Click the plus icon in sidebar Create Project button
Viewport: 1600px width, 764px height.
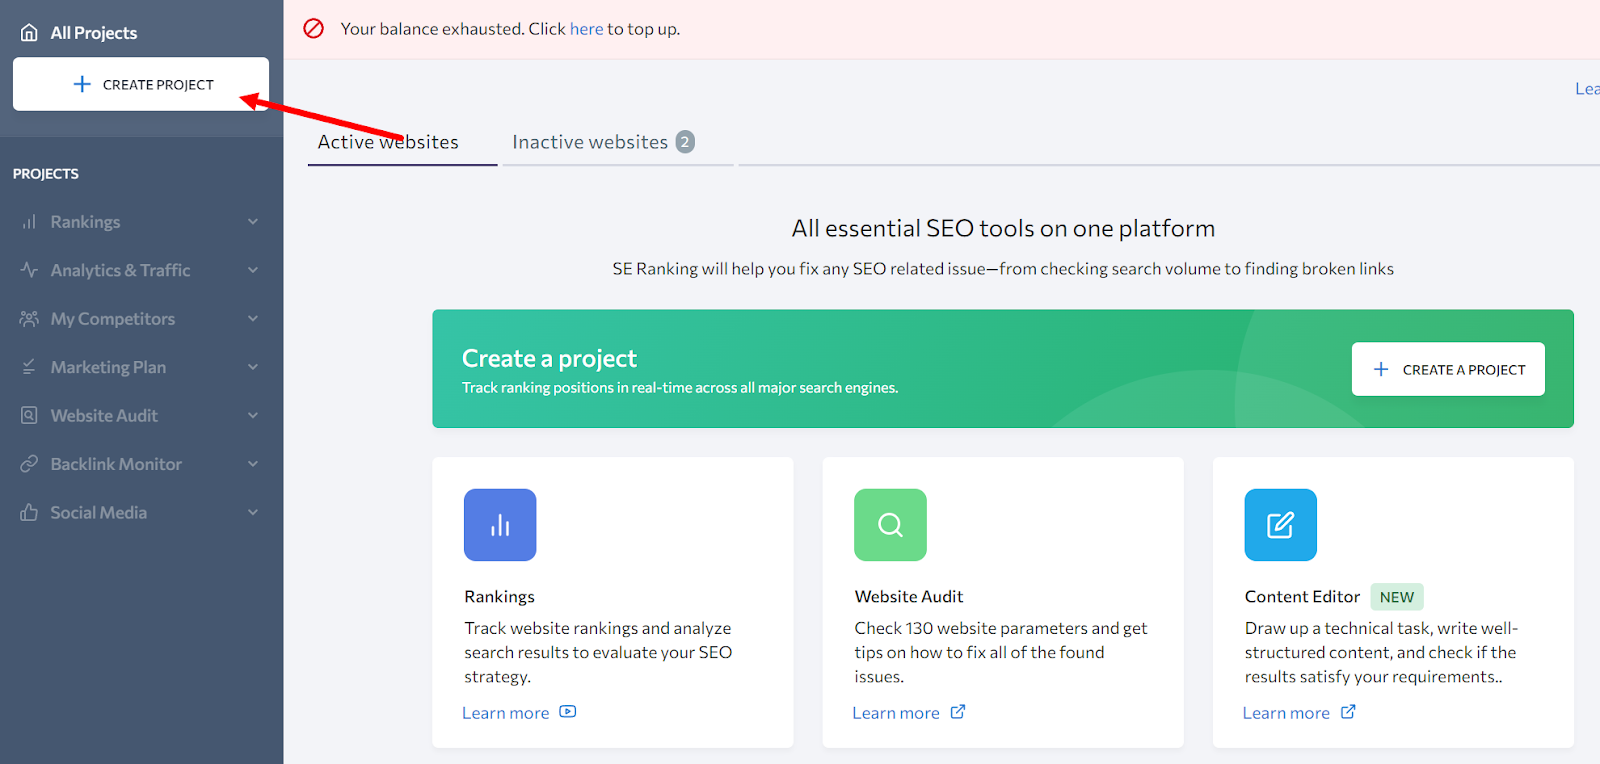(82, 84)
